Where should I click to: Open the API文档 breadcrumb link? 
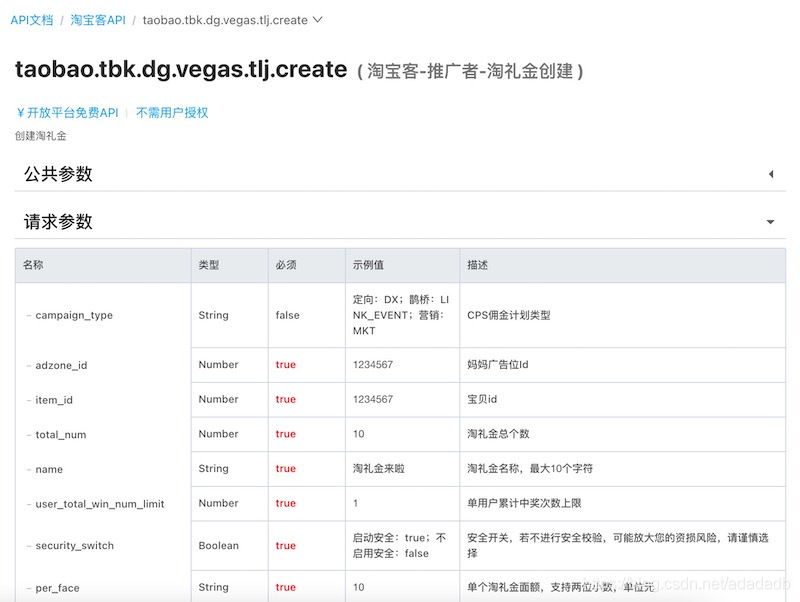pyautogui.click(x=32, y=20)
